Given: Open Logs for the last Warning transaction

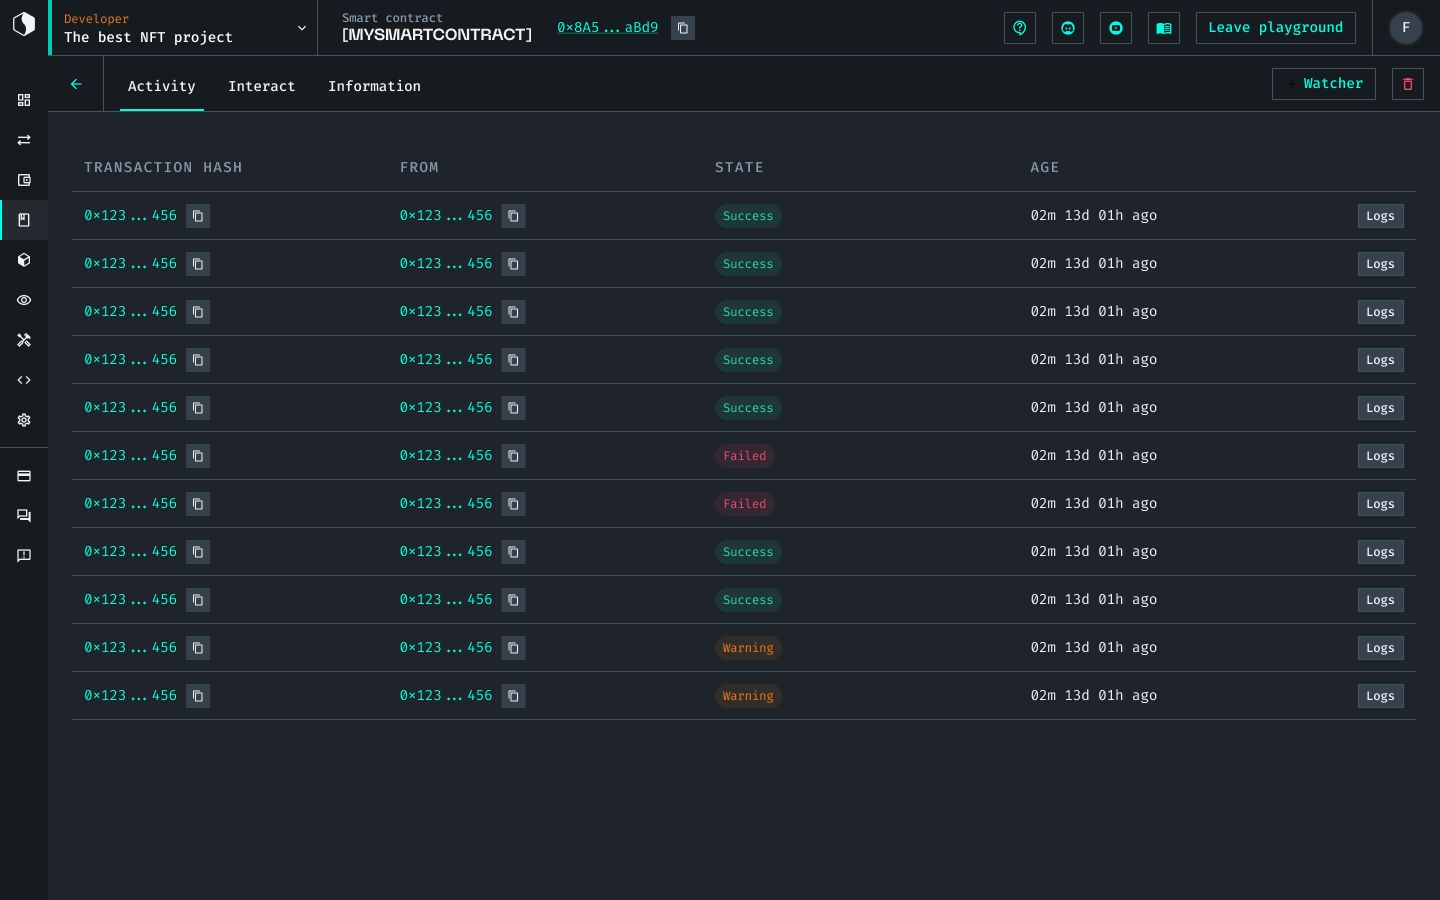Looking at the screenshot, I should (x=1380, y=696).
